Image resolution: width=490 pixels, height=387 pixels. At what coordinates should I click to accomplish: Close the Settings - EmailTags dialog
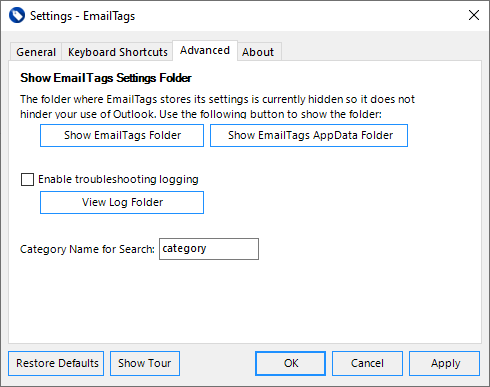[474, 15]
